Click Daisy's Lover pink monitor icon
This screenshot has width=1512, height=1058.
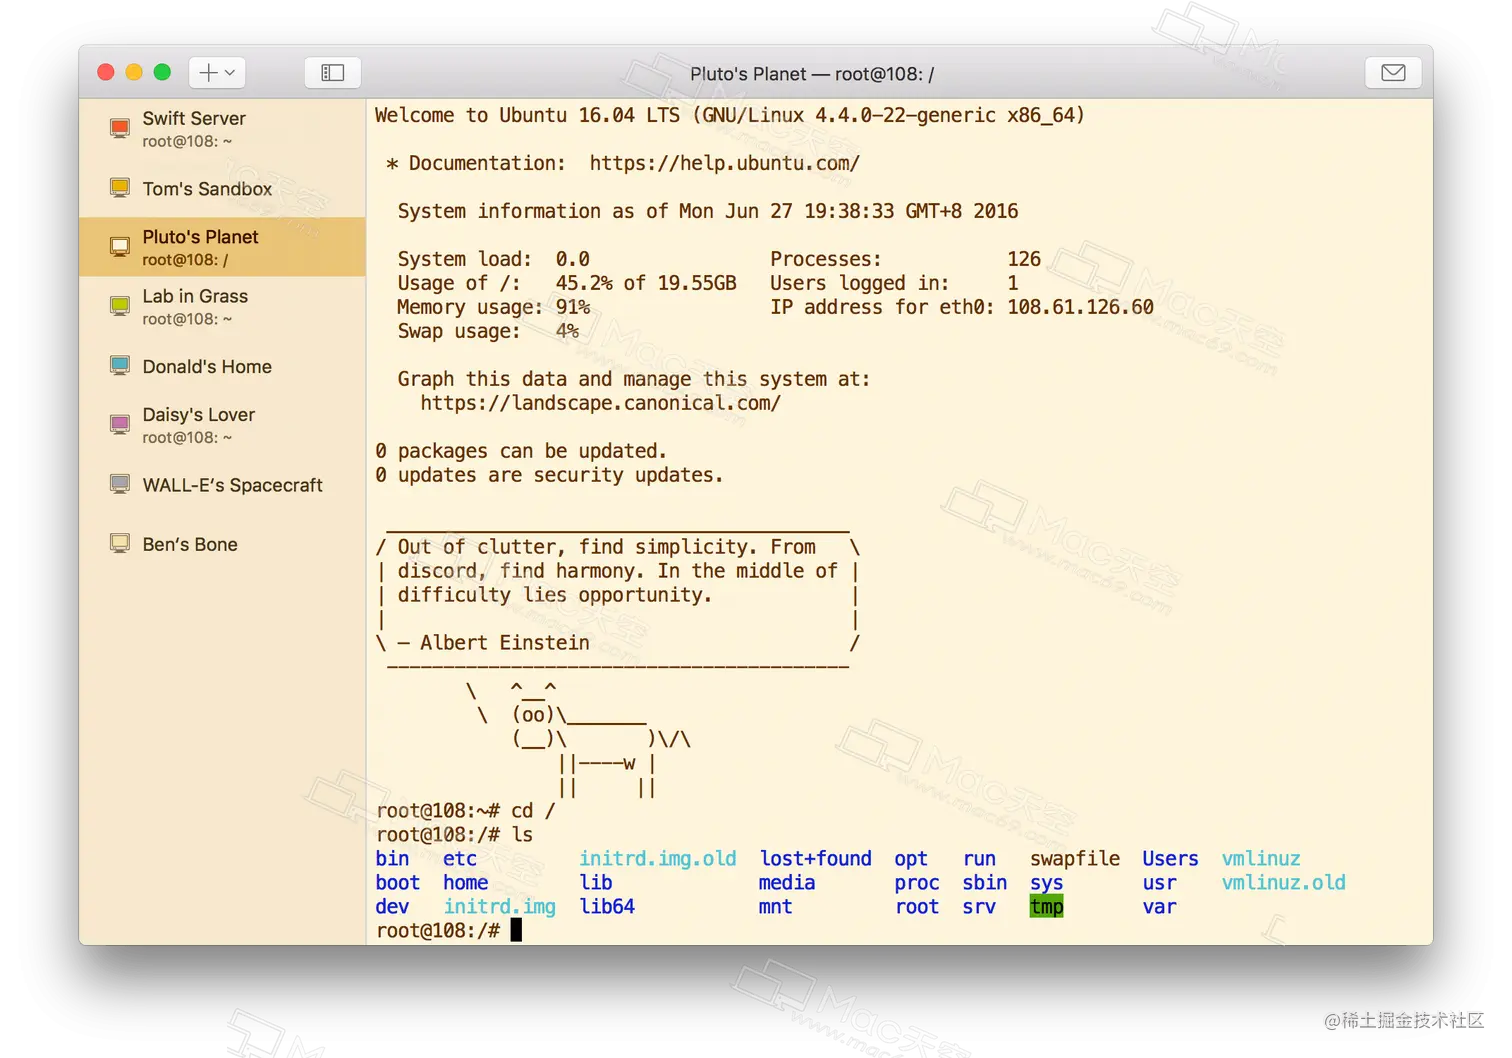click(x=120, y=425)
